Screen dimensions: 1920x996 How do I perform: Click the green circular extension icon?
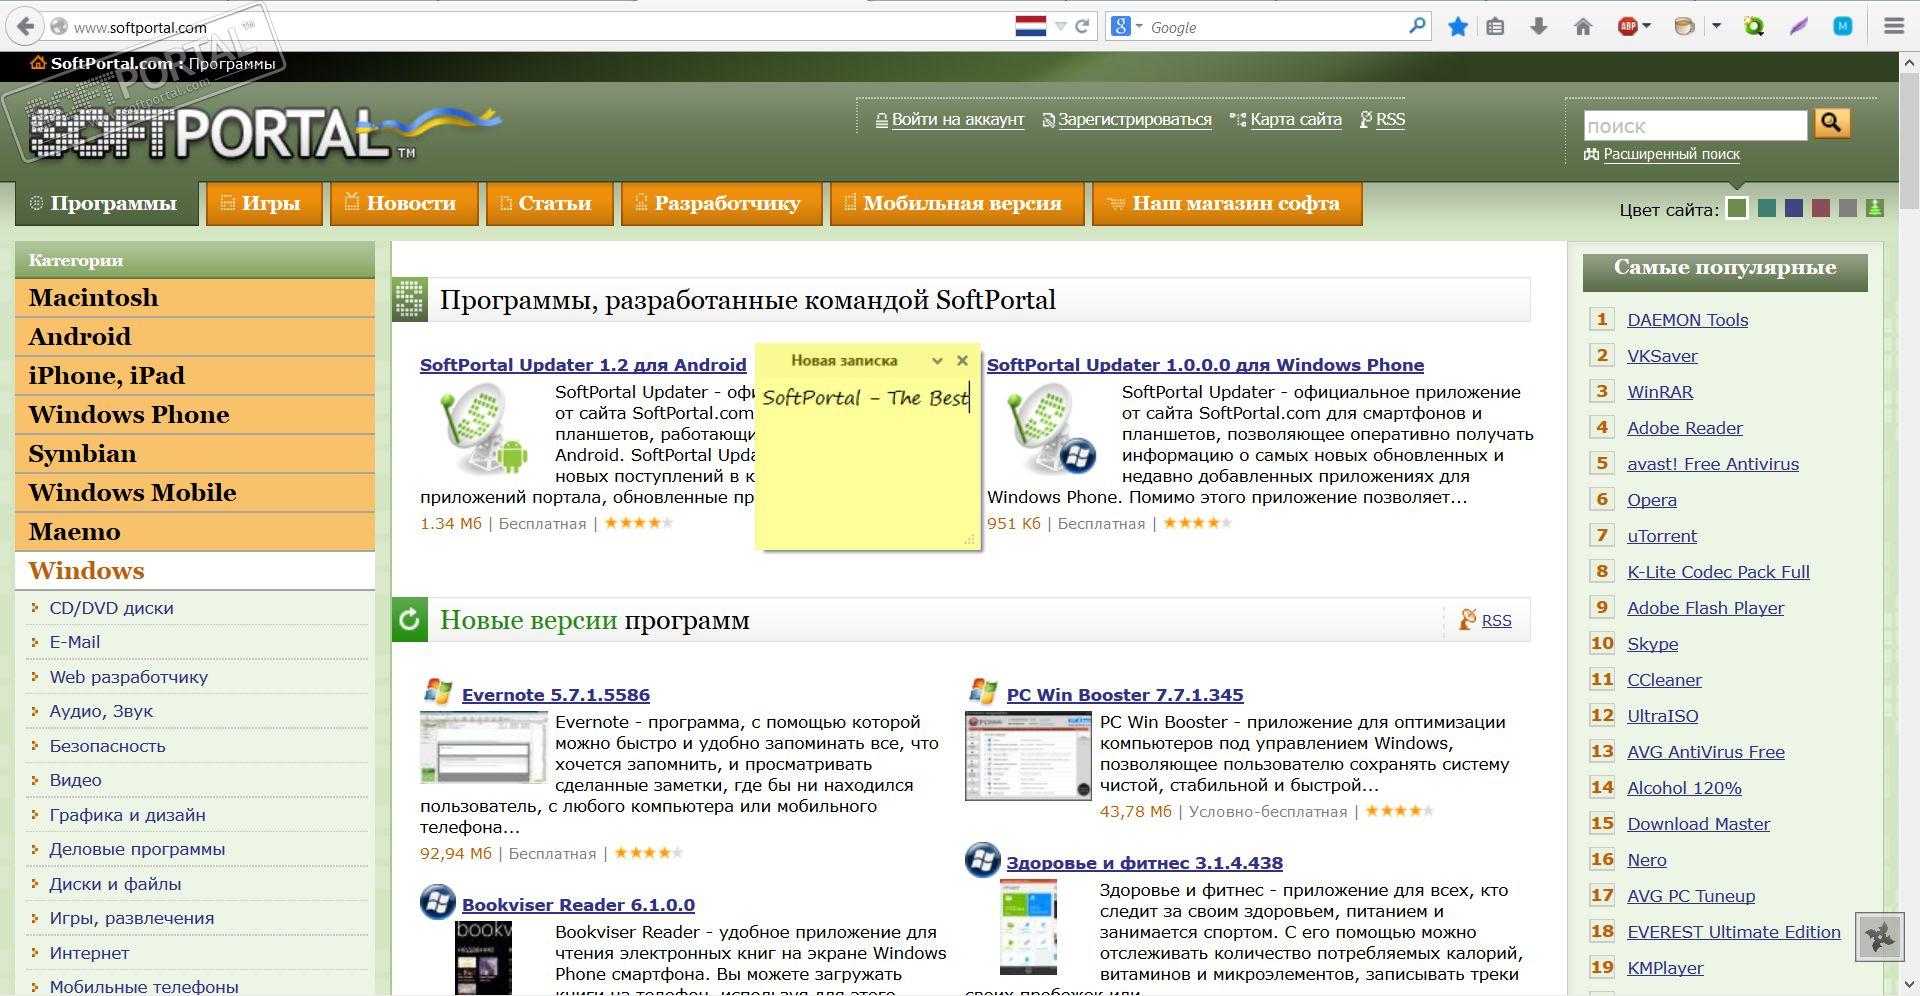coord(1754,27)
